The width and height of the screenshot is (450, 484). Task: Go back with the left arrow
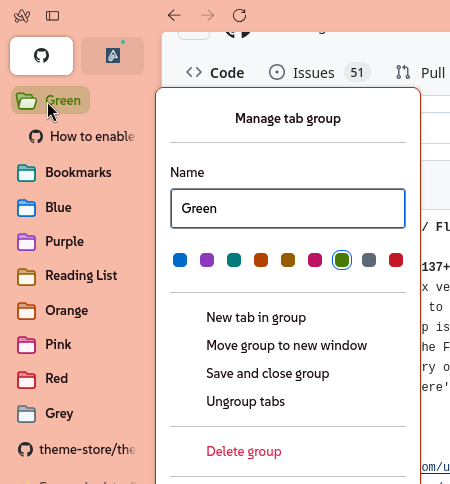pyautogui.click(x=174, y=15)
